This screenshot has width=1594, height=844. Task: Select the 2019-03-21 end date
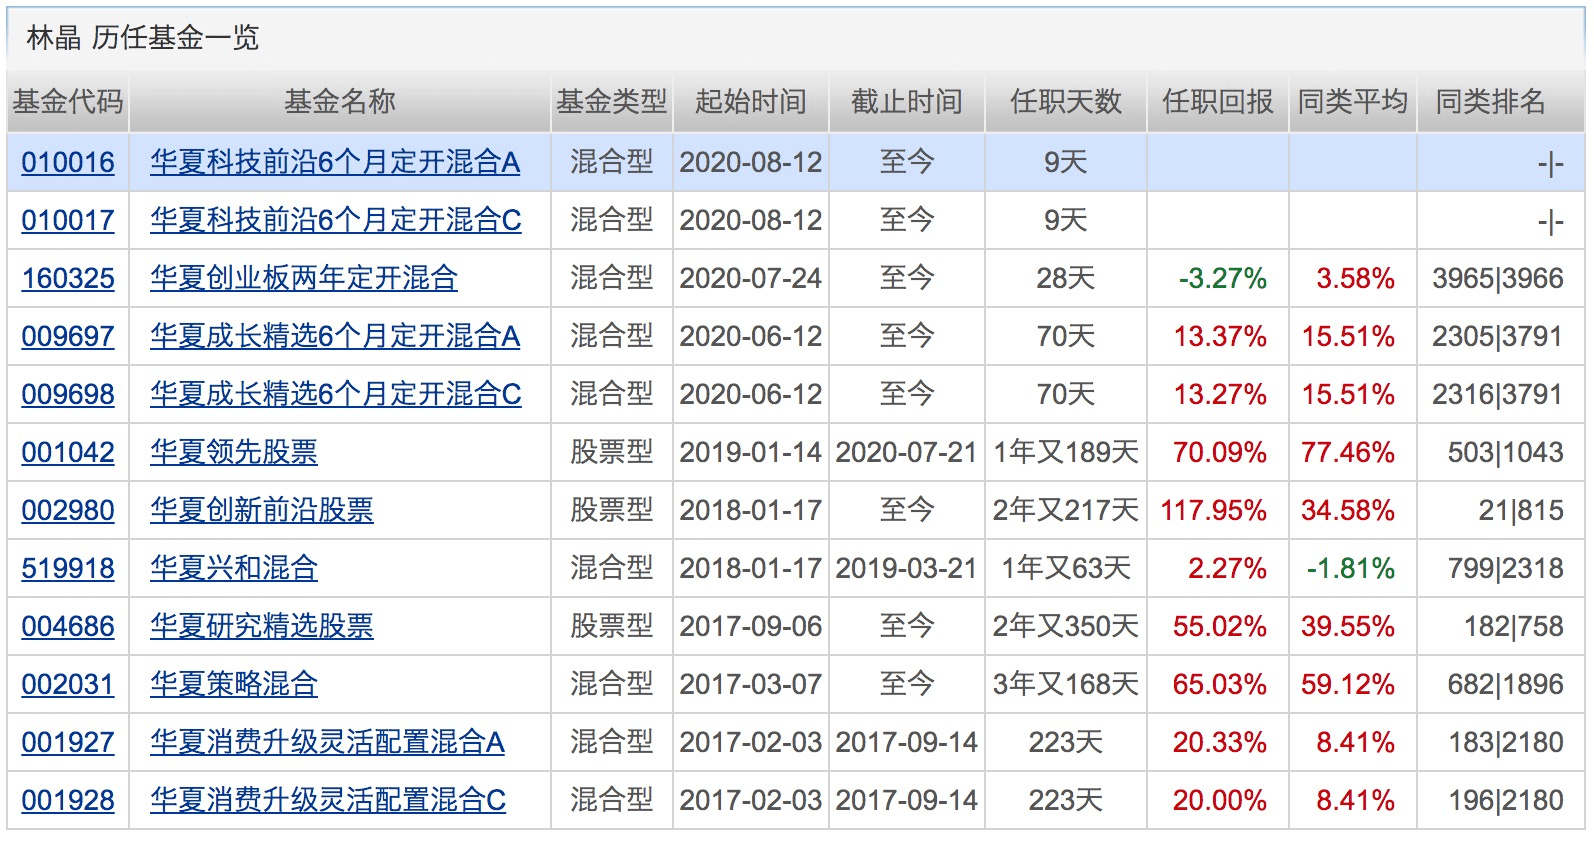pos(906,568)
